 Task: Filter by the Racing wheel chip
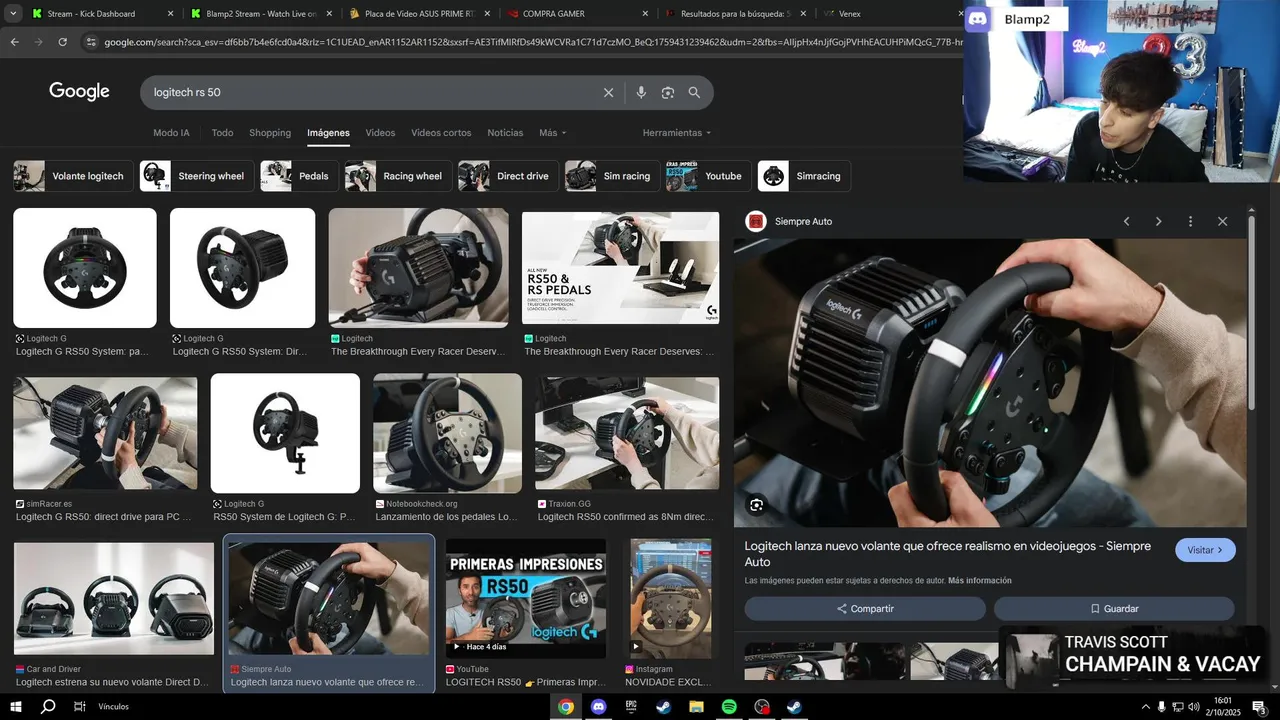(x=398, y=176)
